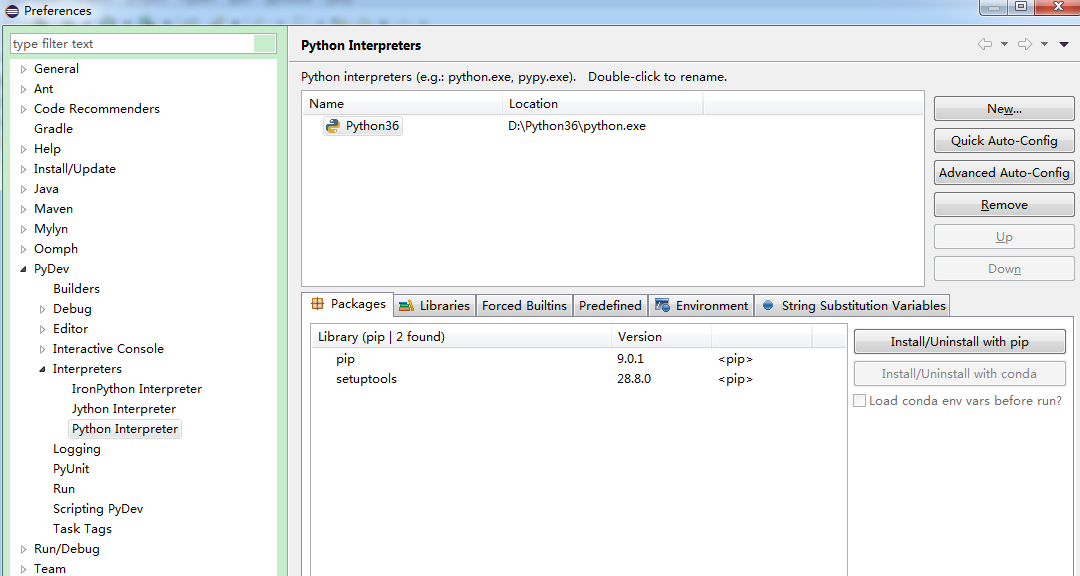Viewport: 1080px width, 576px height.
Task: Collapse the PyDev tree node
Action: pyautogui.click(x=23, y=269)
